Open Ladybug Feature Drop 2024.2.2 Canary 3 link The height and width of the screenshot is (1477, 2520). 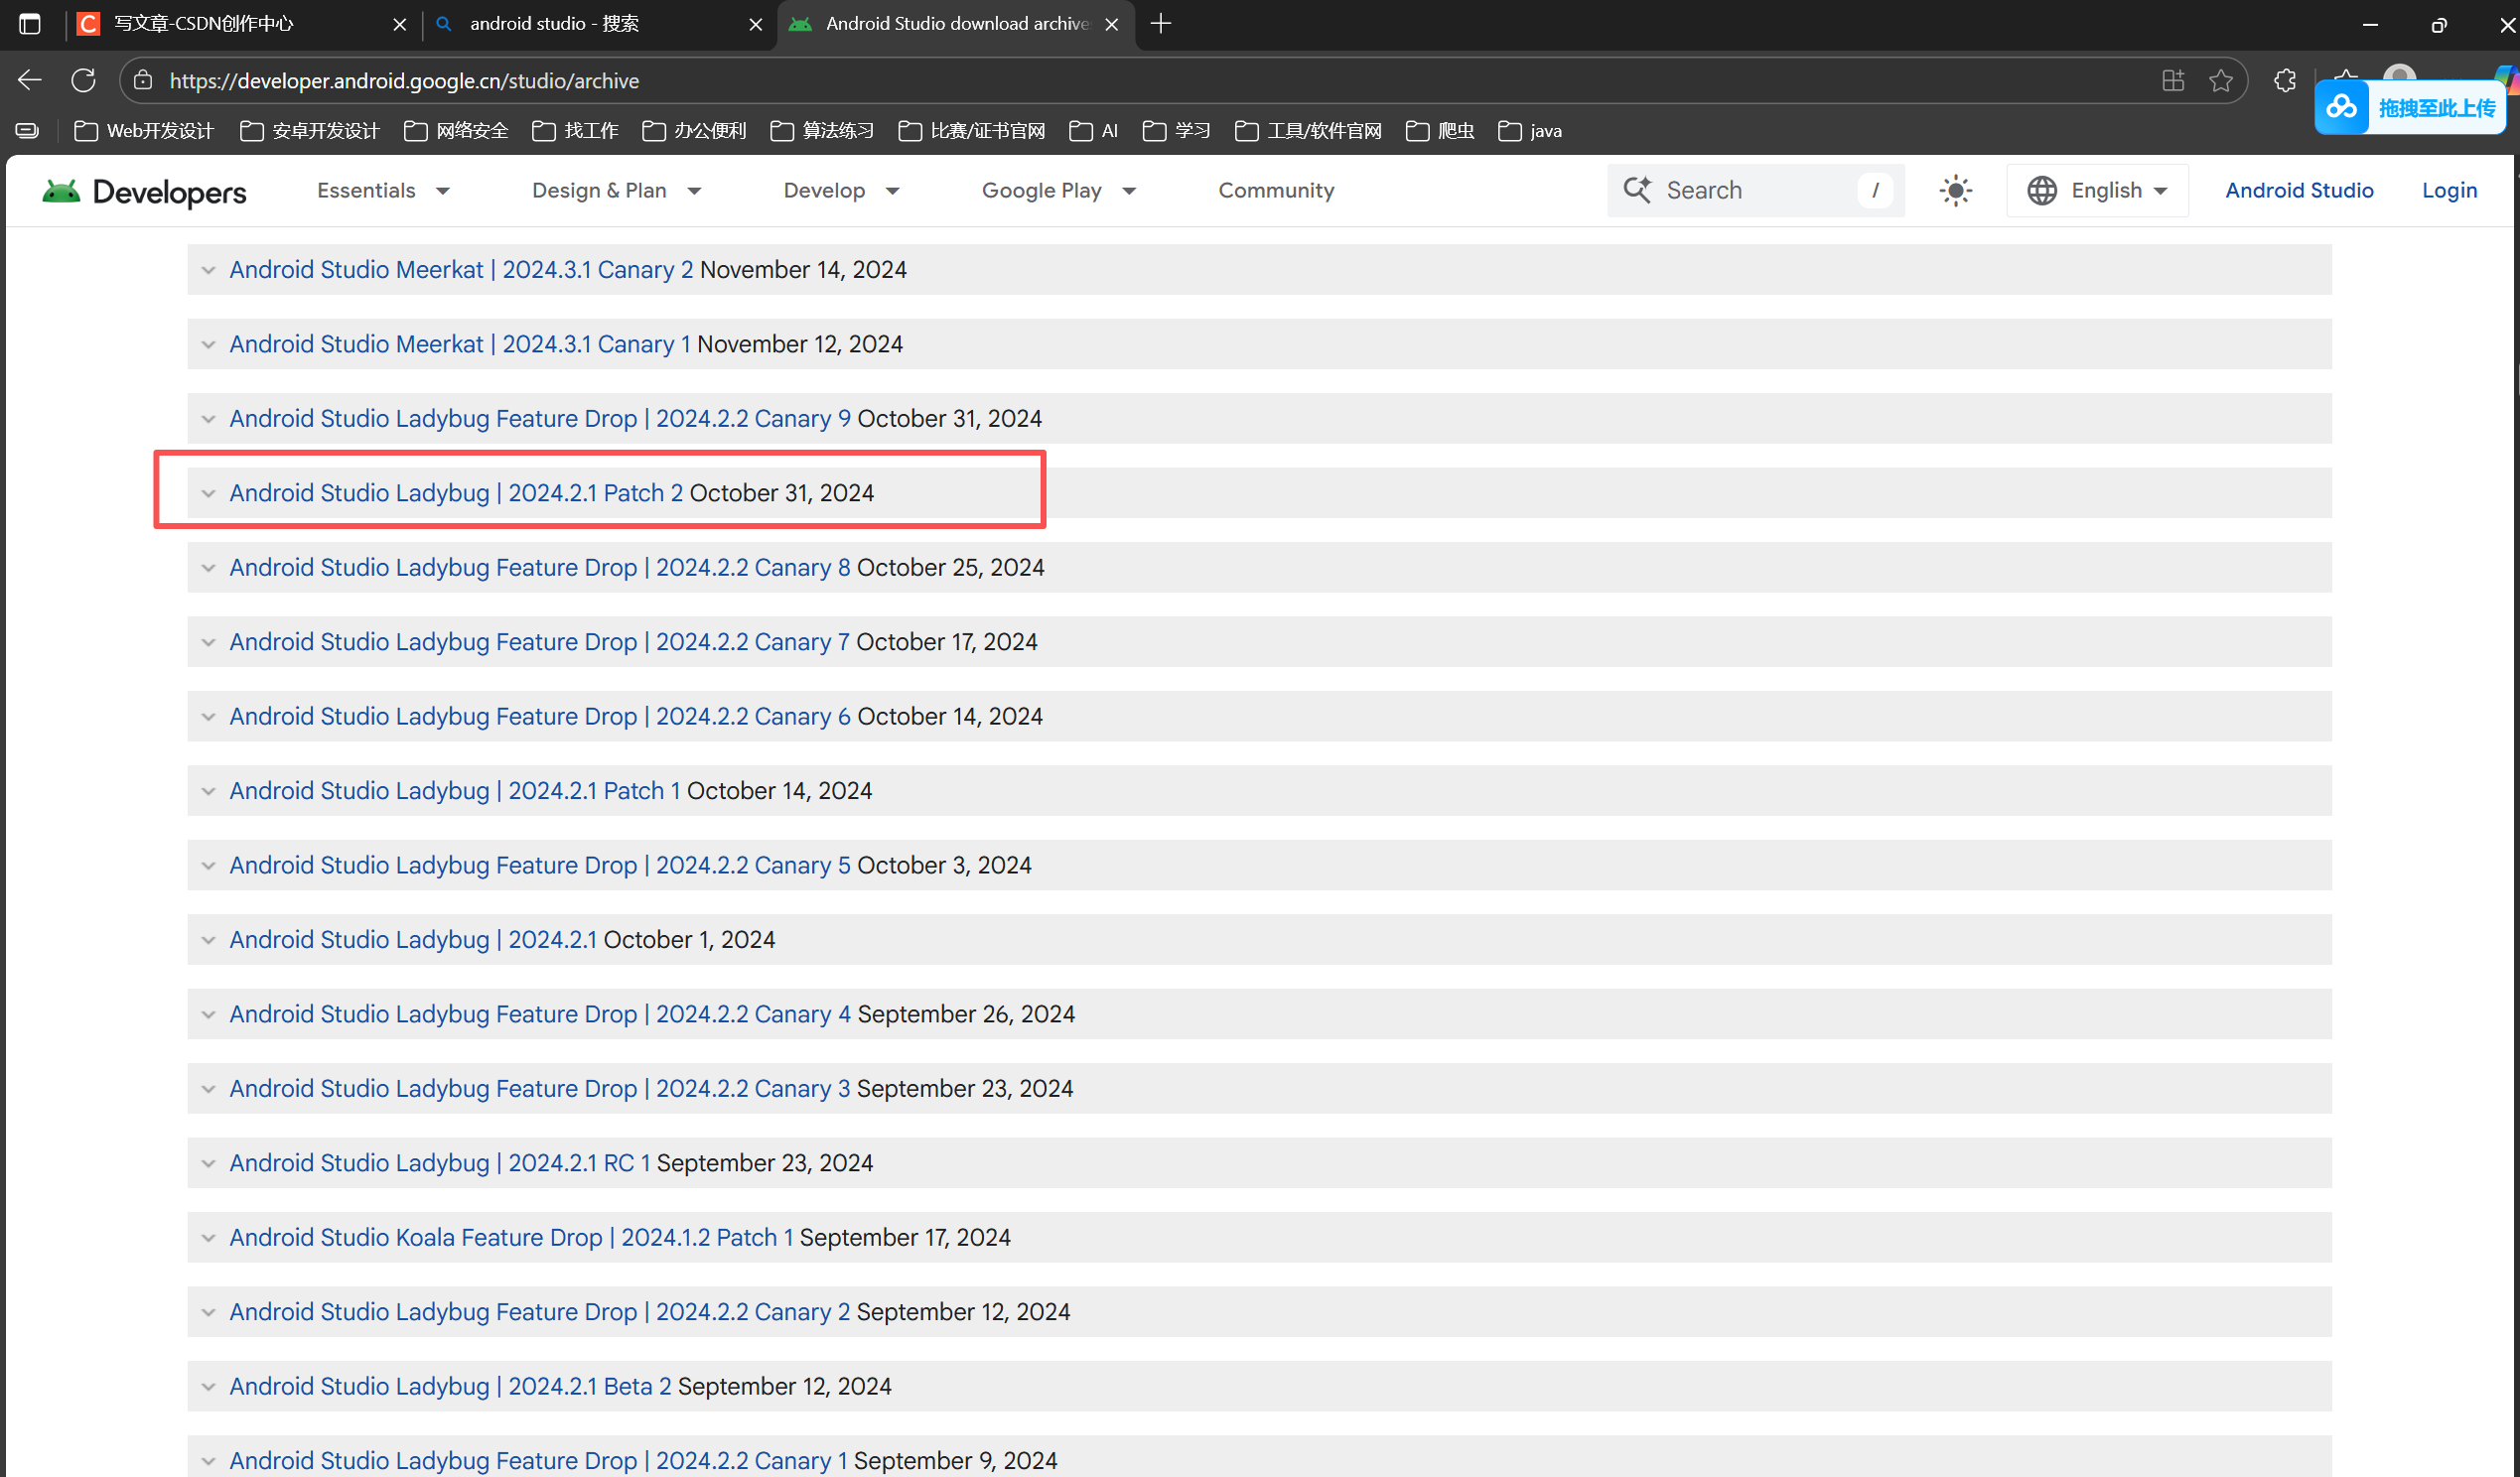540,1089
